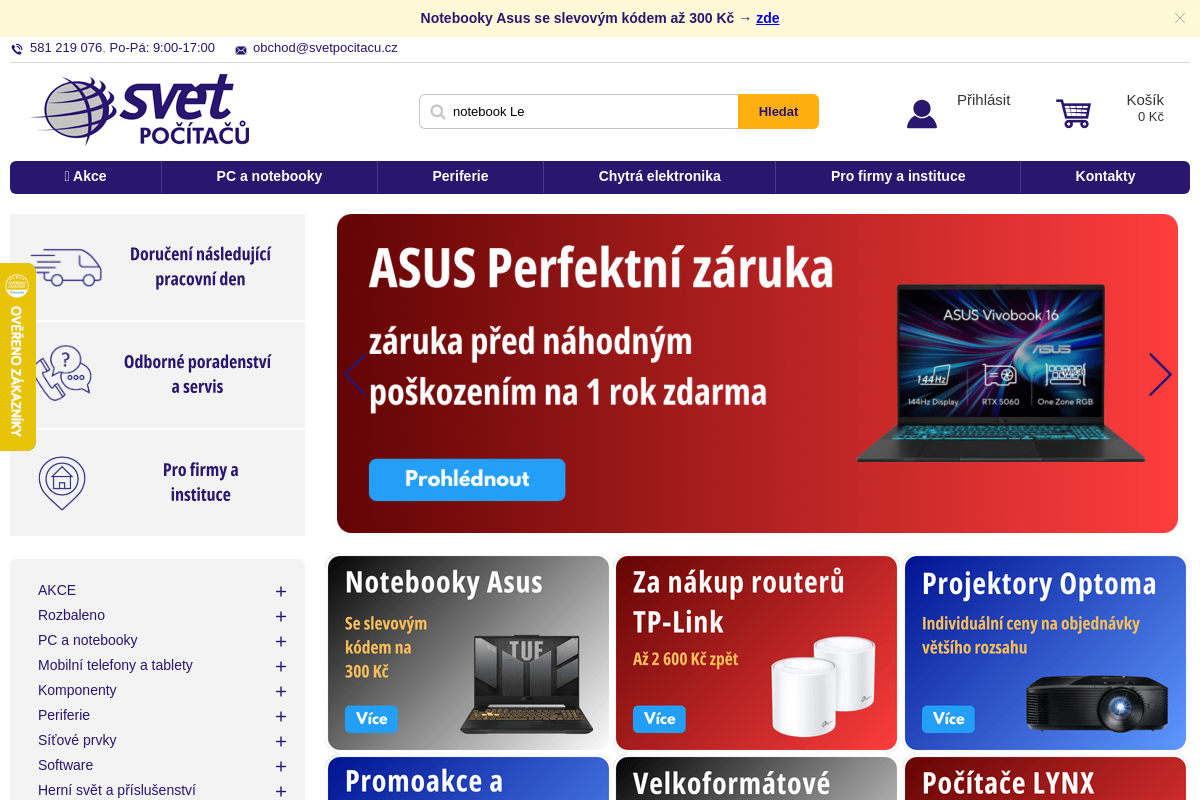The image size is (1200, 800).
Task: Open the Ověřeno zákazníky side badge
Action: coord(17,357)
